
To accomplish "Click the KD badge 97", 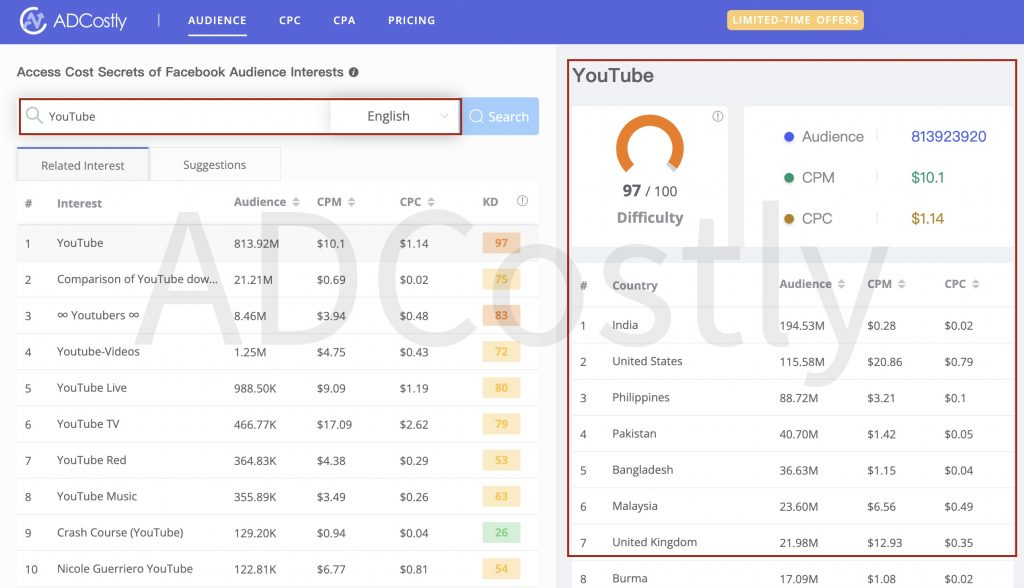I will 501,243.
